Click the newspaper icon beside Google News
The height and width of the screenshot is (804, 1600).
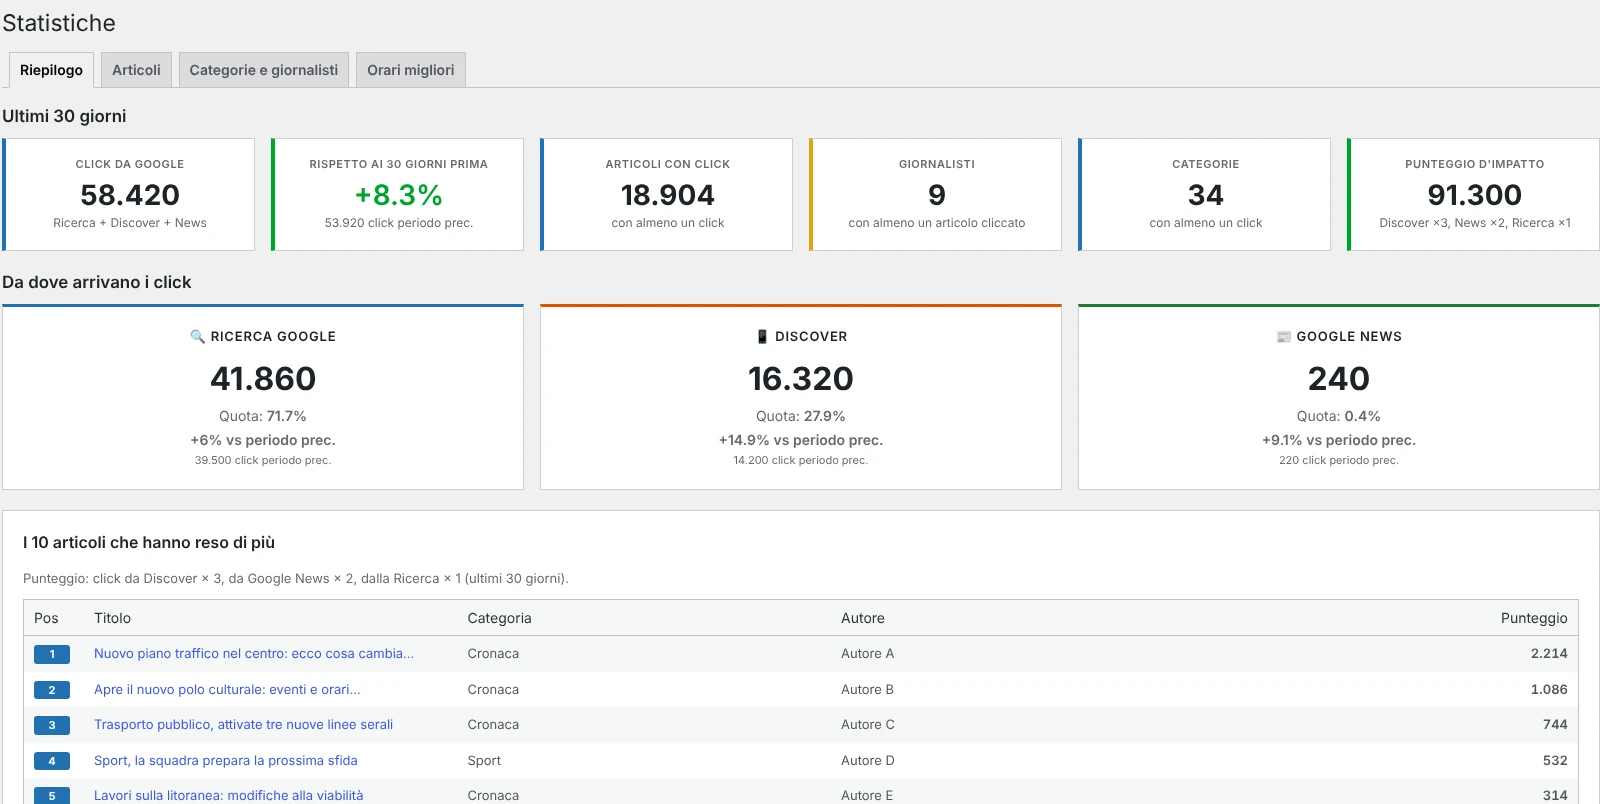coord(1284,337)
